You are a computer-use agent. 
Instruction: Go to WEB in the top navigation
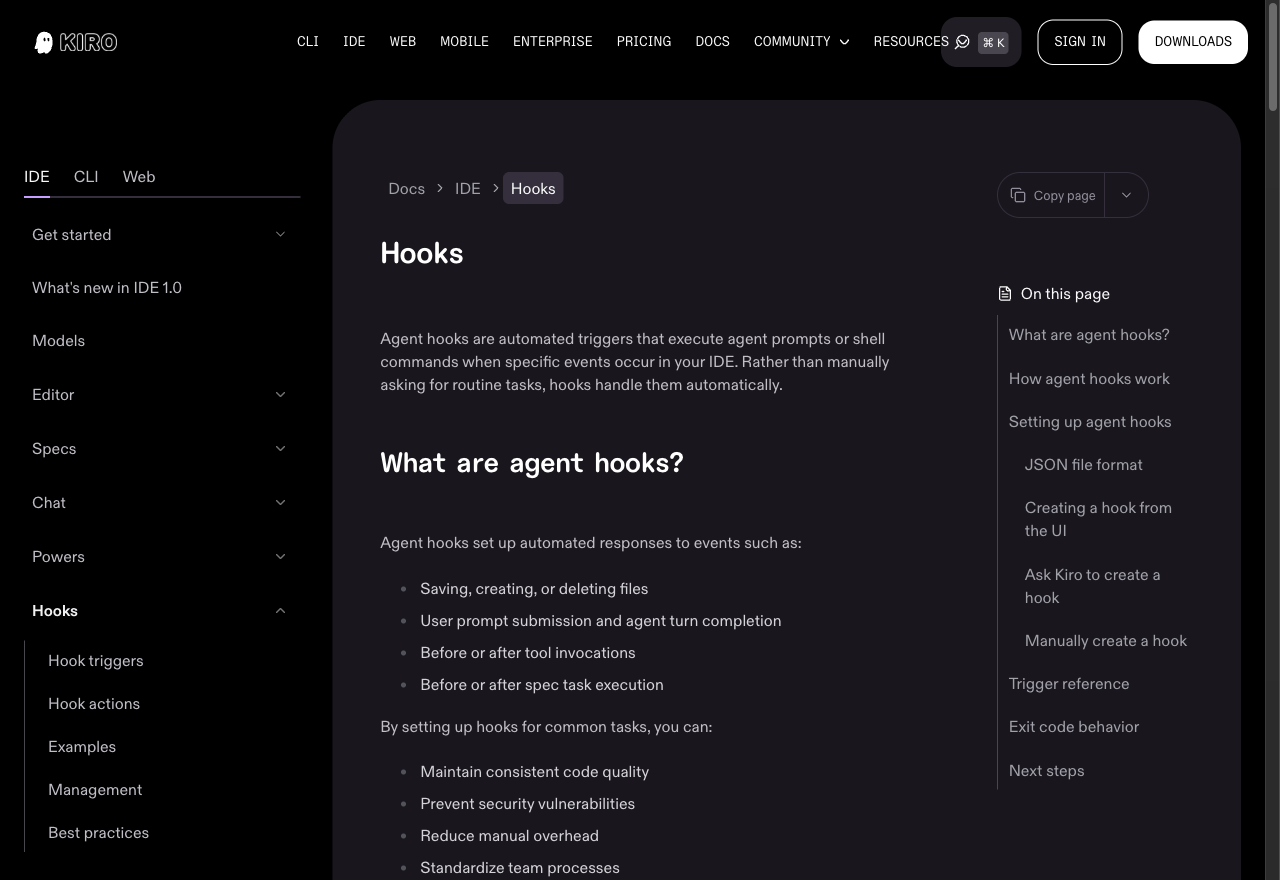point(403,42)
